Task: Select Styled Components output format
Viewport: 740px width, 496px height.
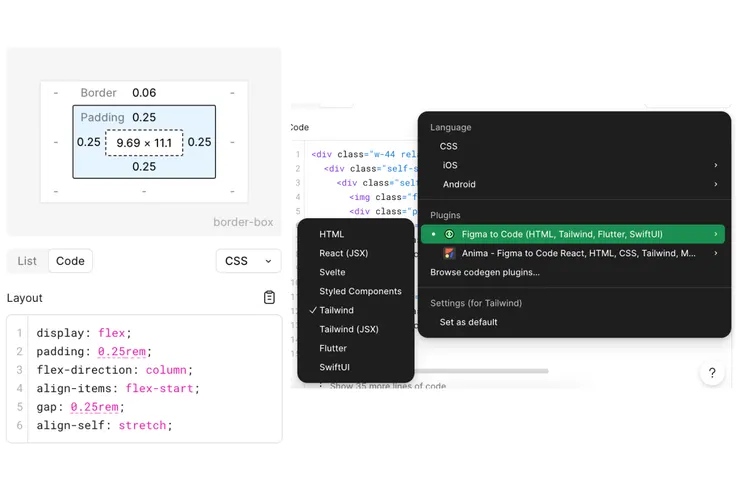Action: [360, 291]
